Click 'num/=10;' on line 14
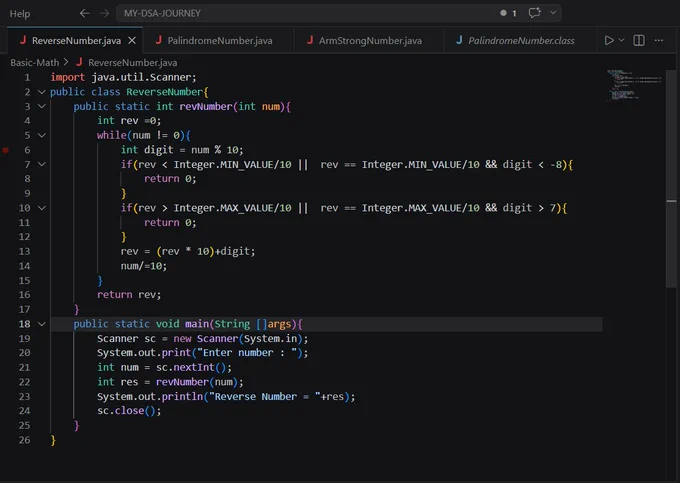 (x=144, y=266)
